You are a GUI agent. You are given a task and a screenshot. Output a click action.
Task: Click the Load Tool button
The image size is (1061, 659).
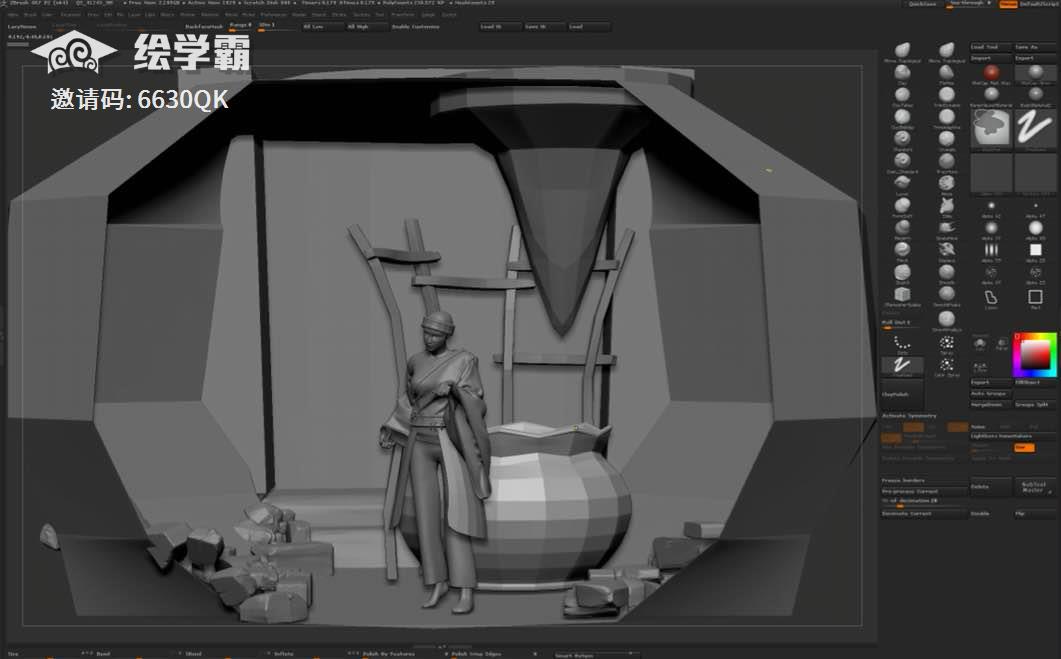pos(991,47)
